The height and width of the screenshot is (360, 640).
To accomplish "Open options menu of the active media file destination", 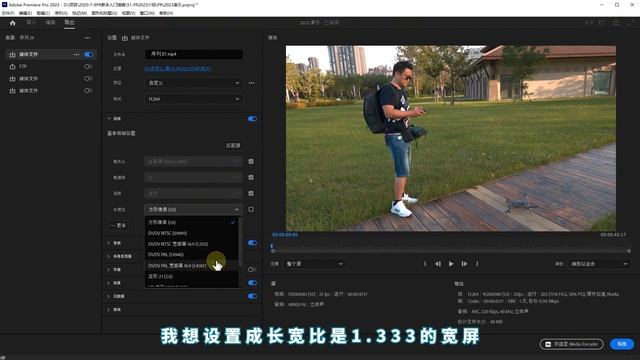I will 76,54.
